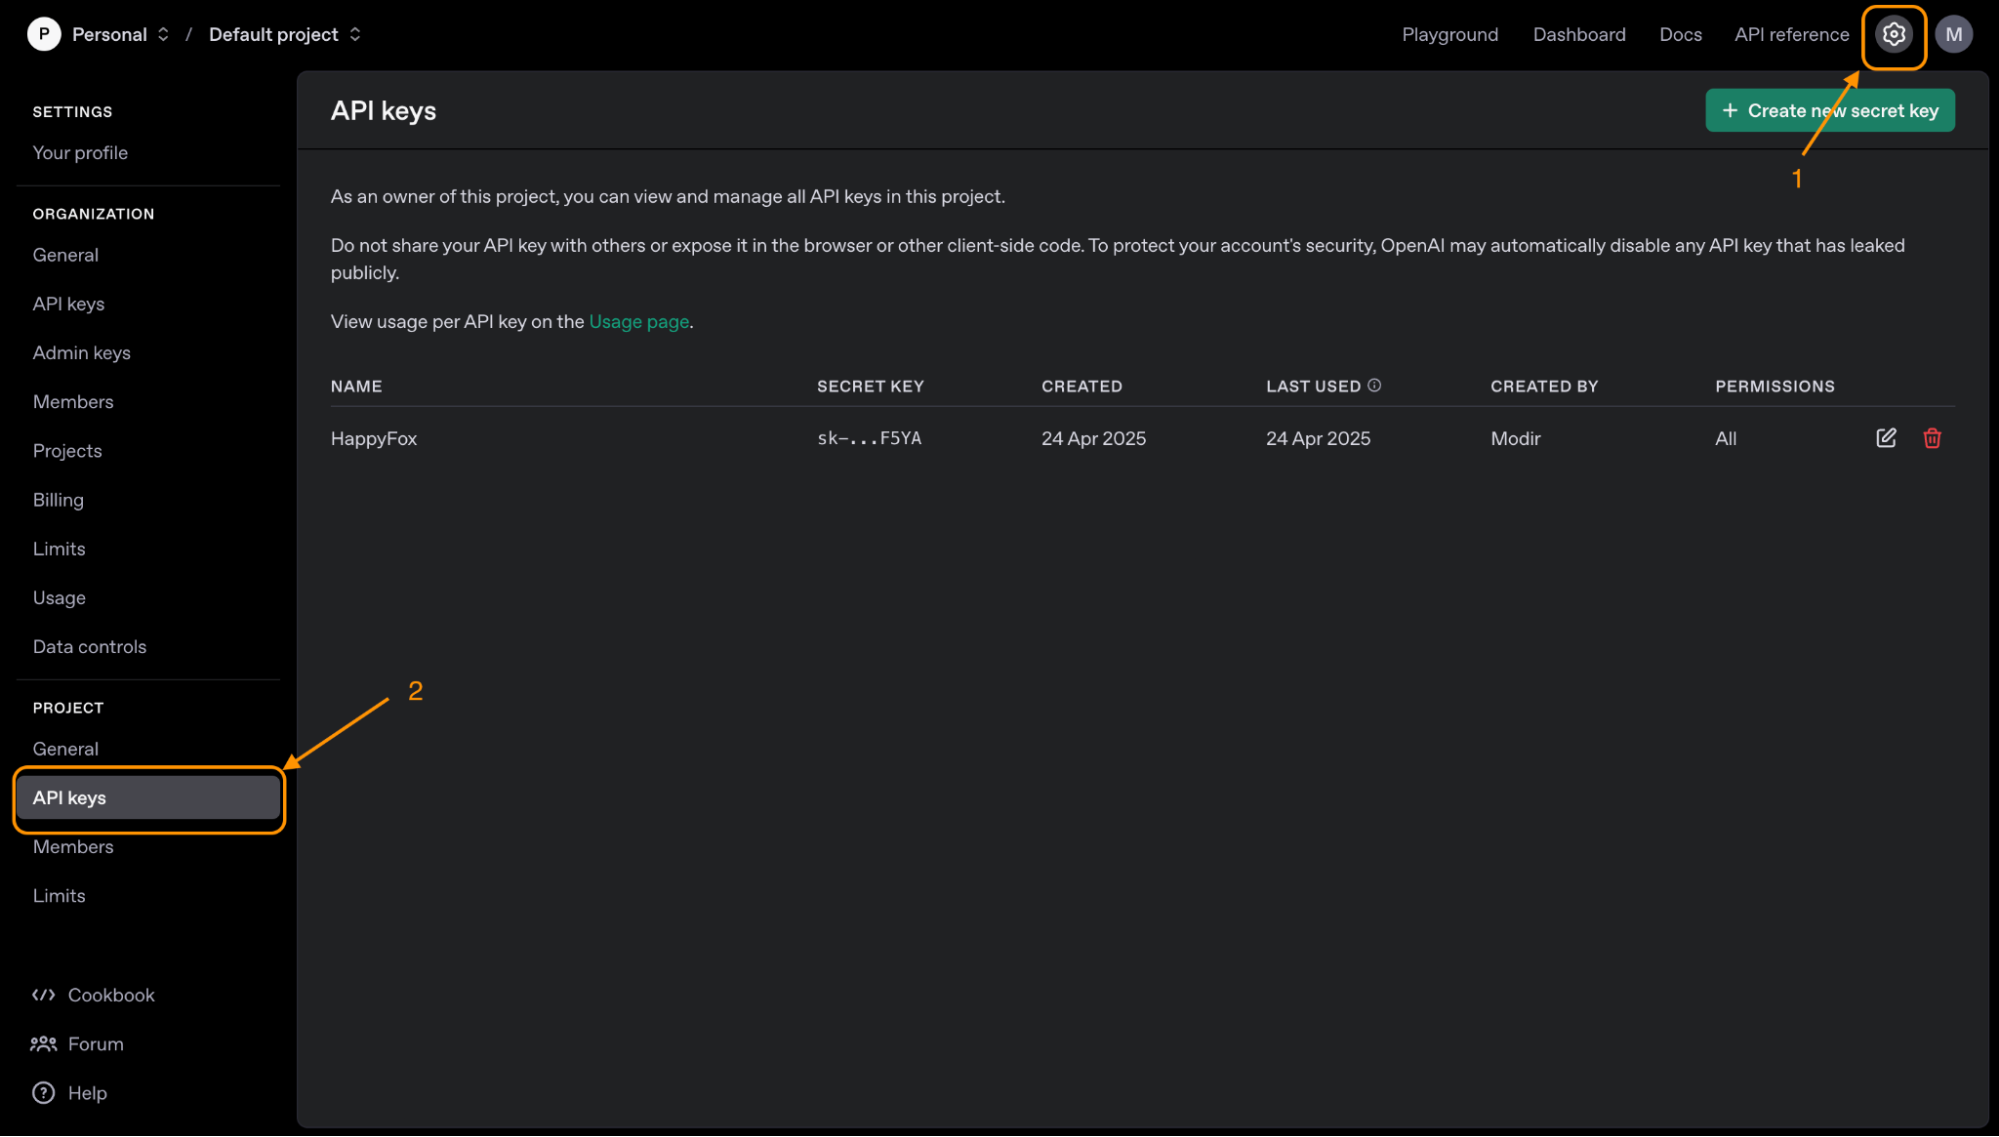Open Data controls page
Viewport: 1999px width, 1137px height.
pos(90,647)
